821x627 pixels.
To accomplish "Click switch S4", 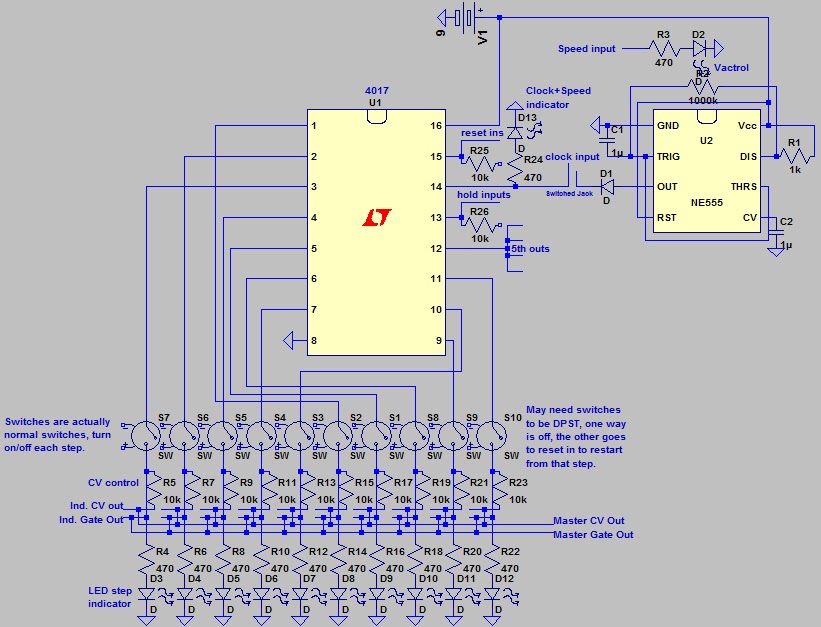I will click(x=261, y=436).
